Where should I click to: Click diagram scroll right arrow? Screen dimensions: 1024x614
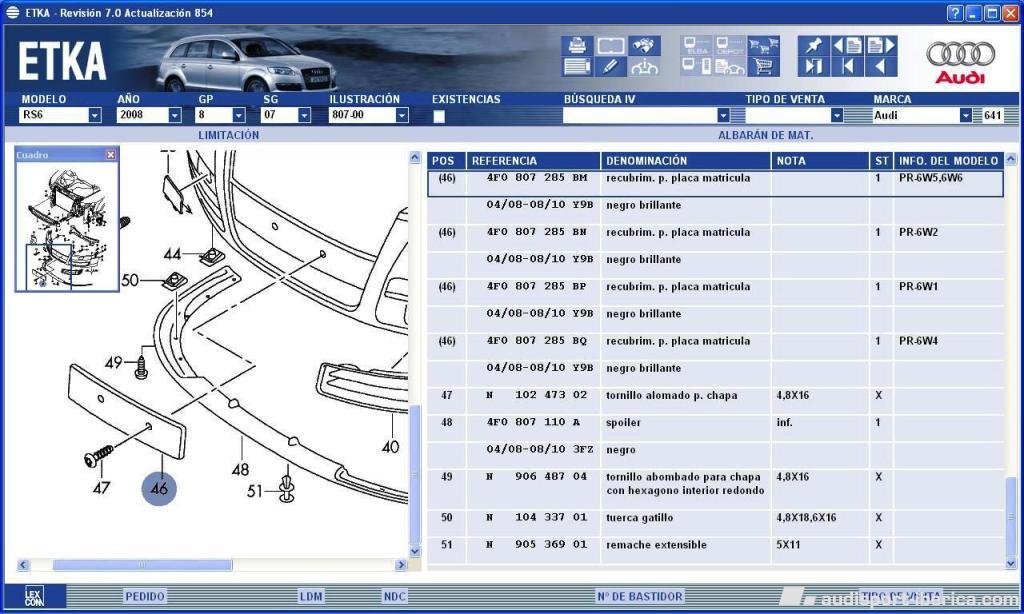[x=401, y=565]
